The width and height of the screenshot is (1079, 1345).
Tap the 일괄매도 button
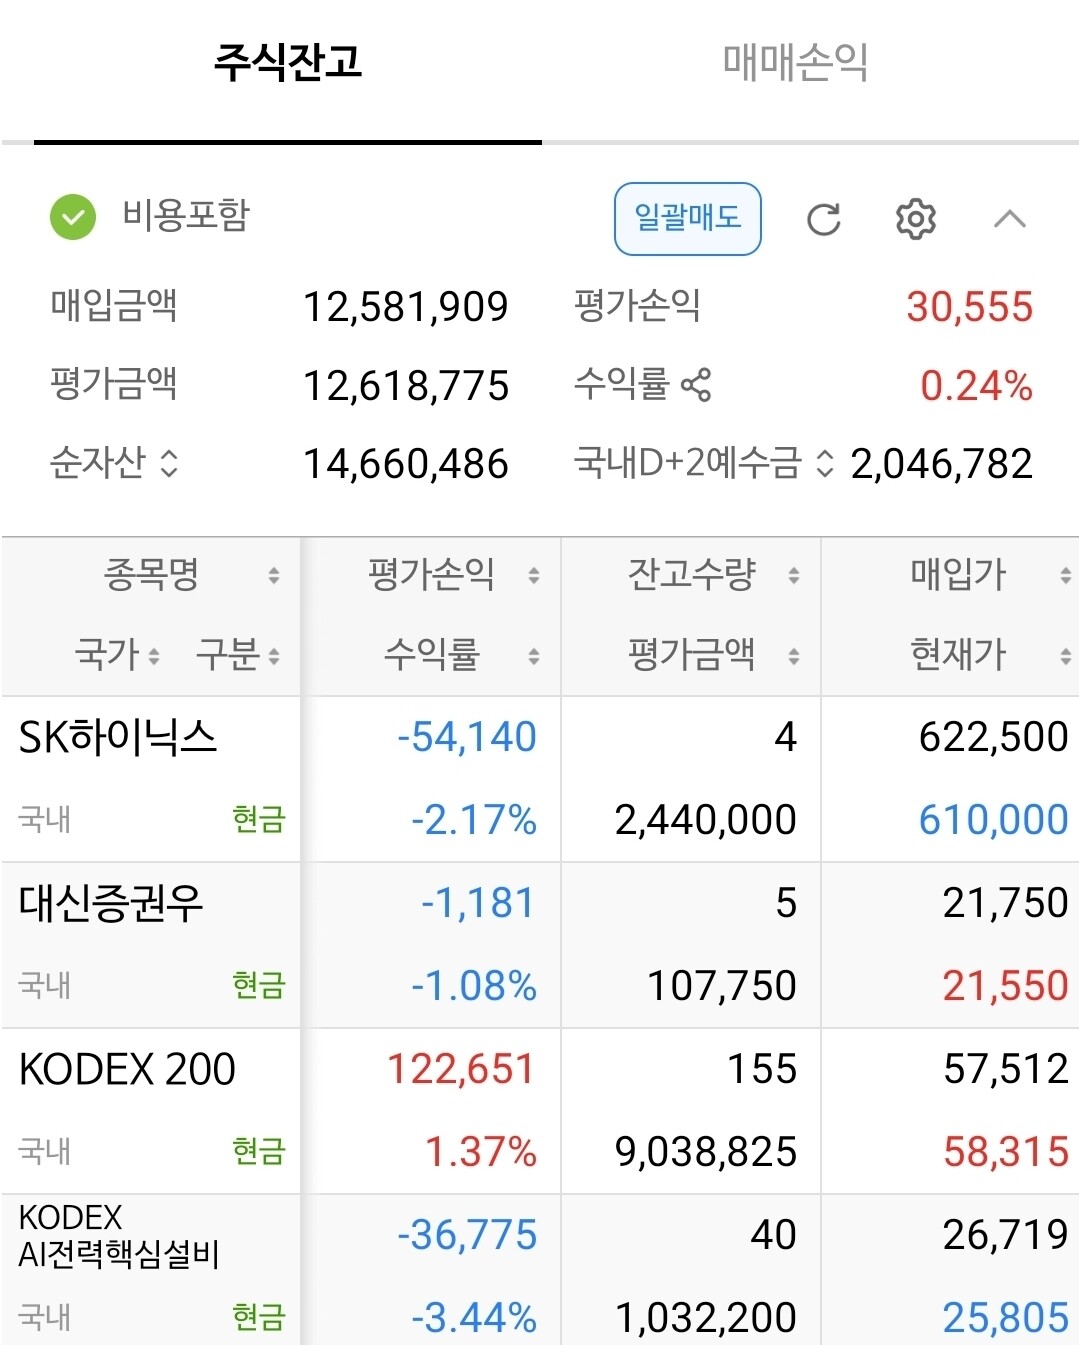pos(688,218)
